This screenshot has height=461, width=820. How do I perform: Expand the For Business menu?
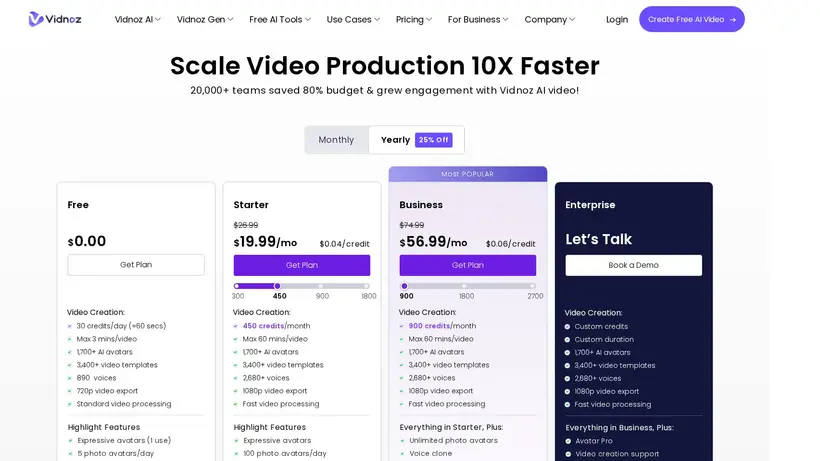coord(478,19)
